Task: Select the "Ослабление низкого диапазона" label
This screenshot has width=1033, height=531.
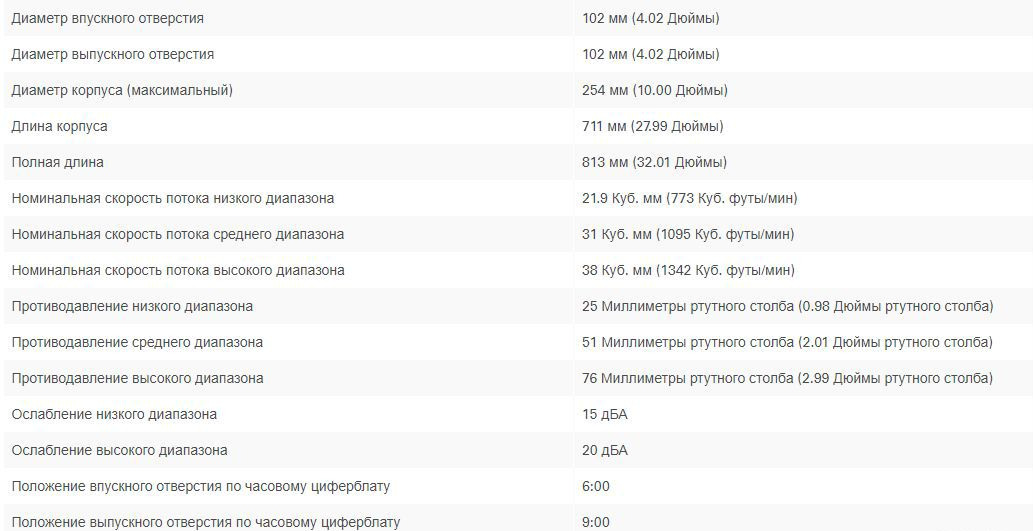Action: click(x=114, y=414)
